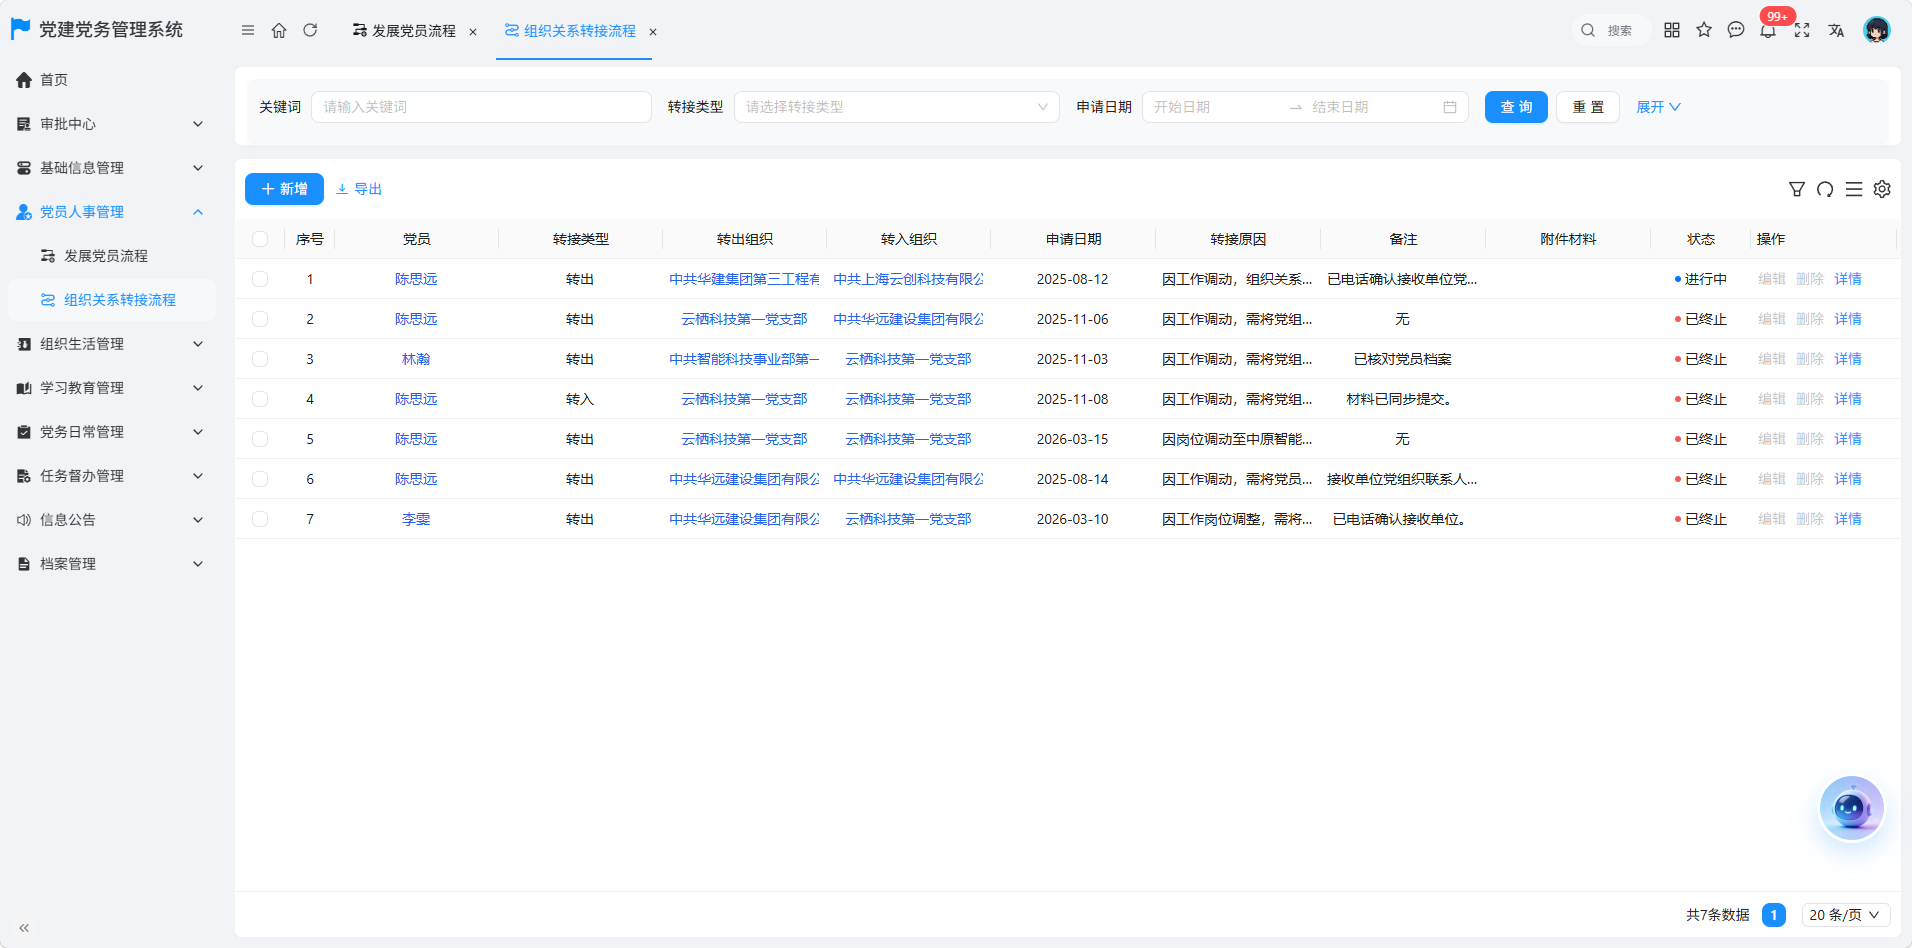
Task: Tick the checkbox for row 7 李雯
Action: click(260, 519)
